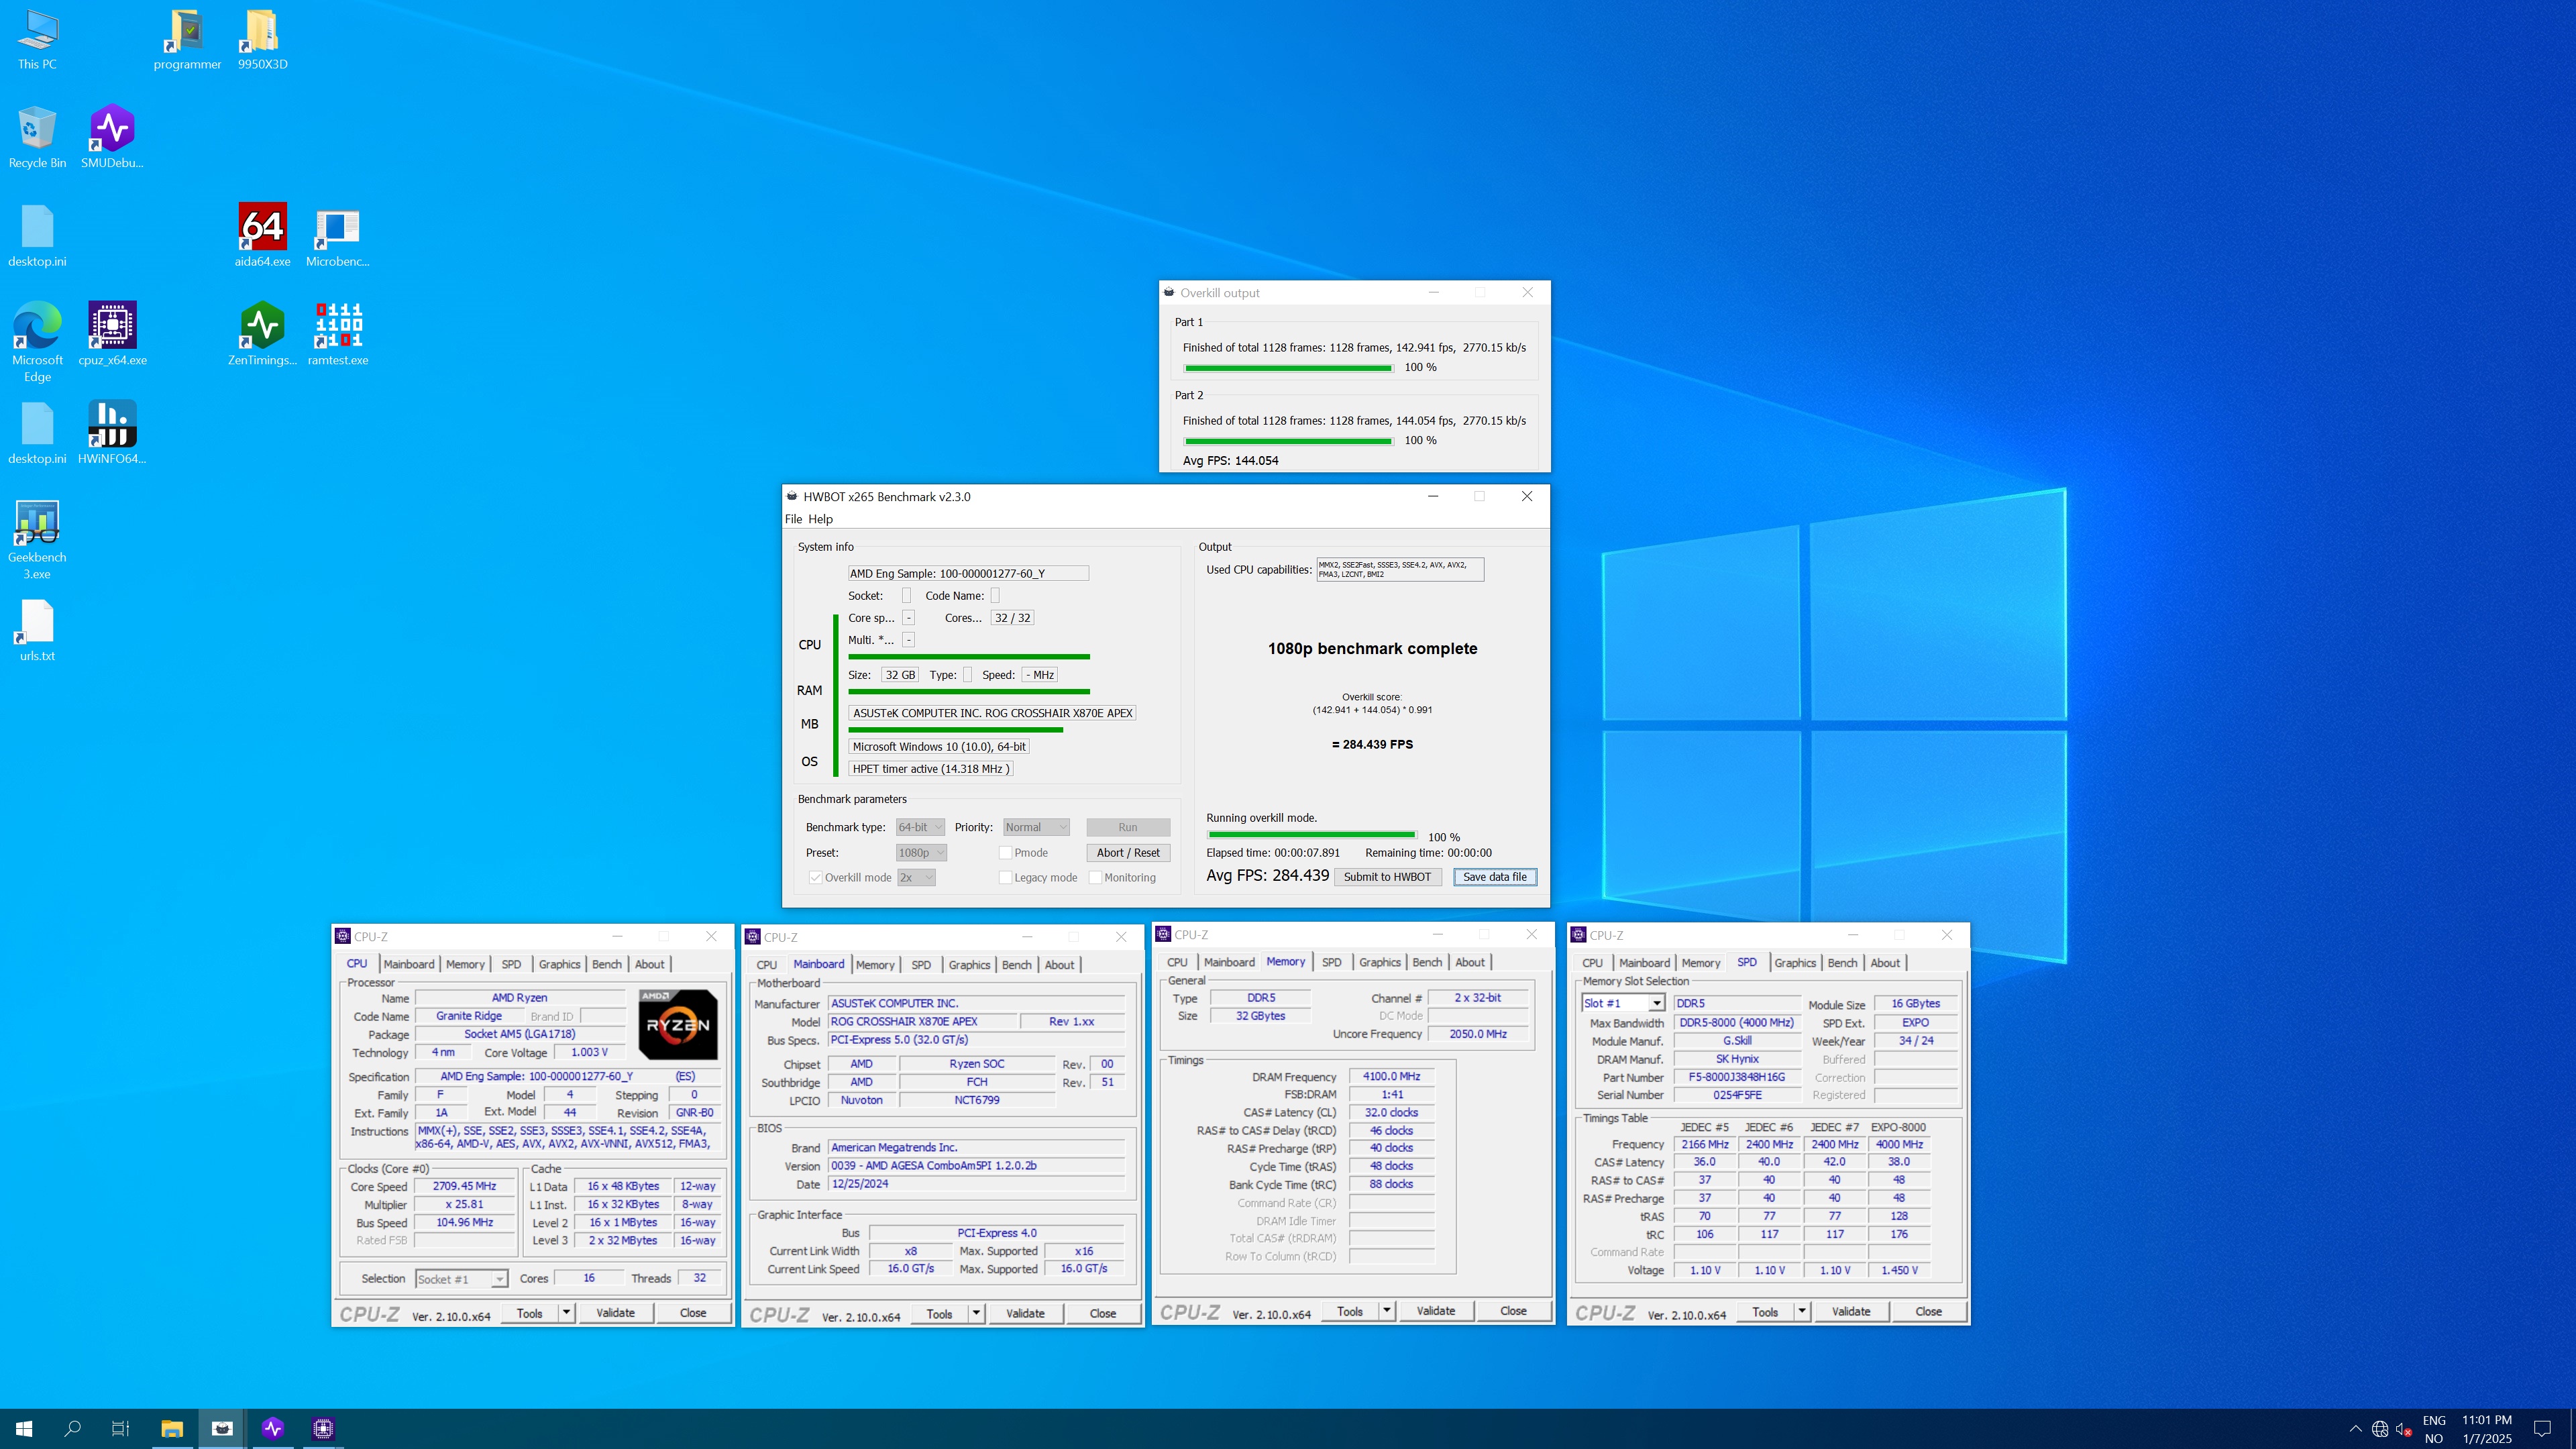
Task: Open the Microbench shortcut icon
Action: [x=337, y=236]
